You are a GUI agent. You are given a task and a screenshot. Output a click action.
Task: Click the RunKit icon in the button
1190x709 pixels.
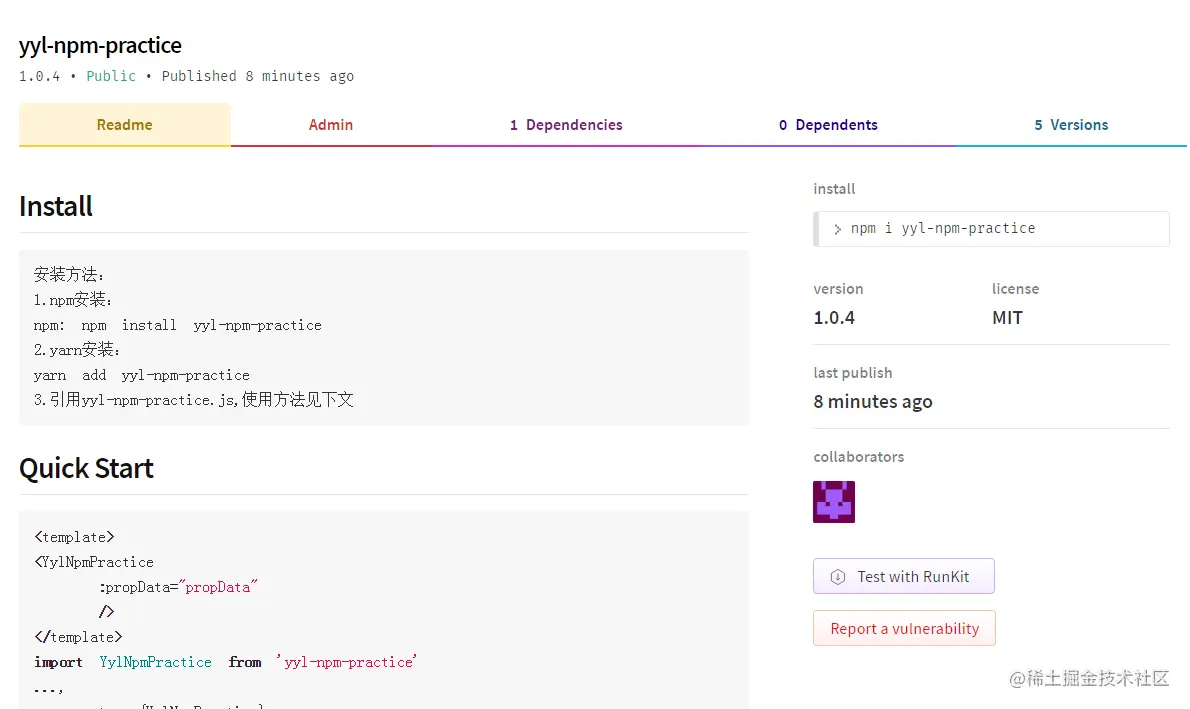click(x=838, y=577)
